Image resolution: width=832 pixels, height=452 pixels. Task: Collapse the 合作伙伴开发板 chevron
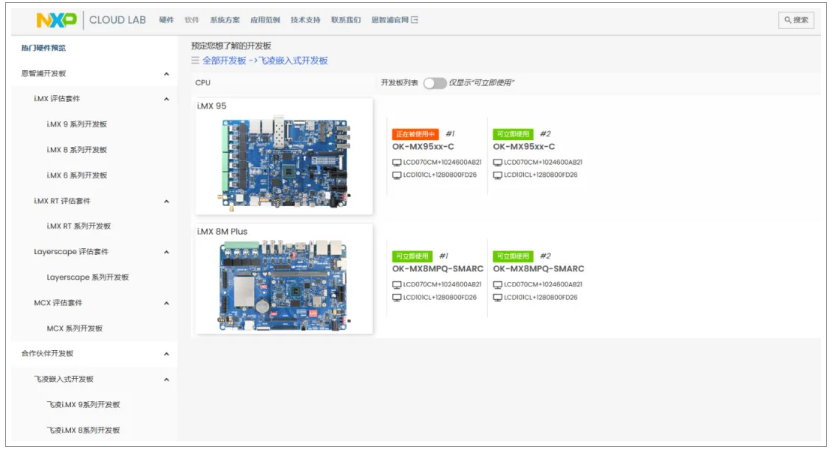pyautogui.click(x=167, y=354)
